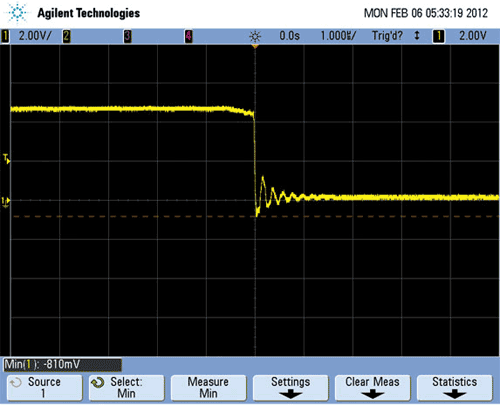
Task: Select channel 2 indicator in top bar
Action: pyautogui.click(x=67, y=36)
